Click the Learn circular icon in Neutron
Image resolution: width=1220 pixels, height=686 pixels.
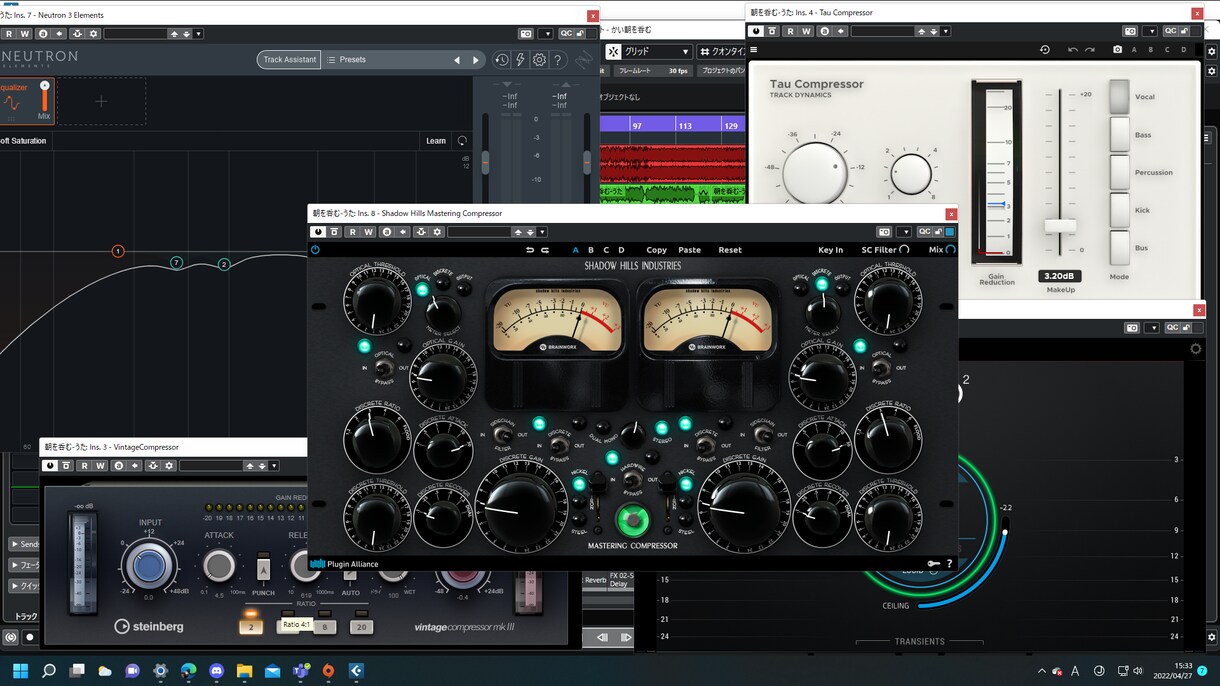[x=462, y=141]
